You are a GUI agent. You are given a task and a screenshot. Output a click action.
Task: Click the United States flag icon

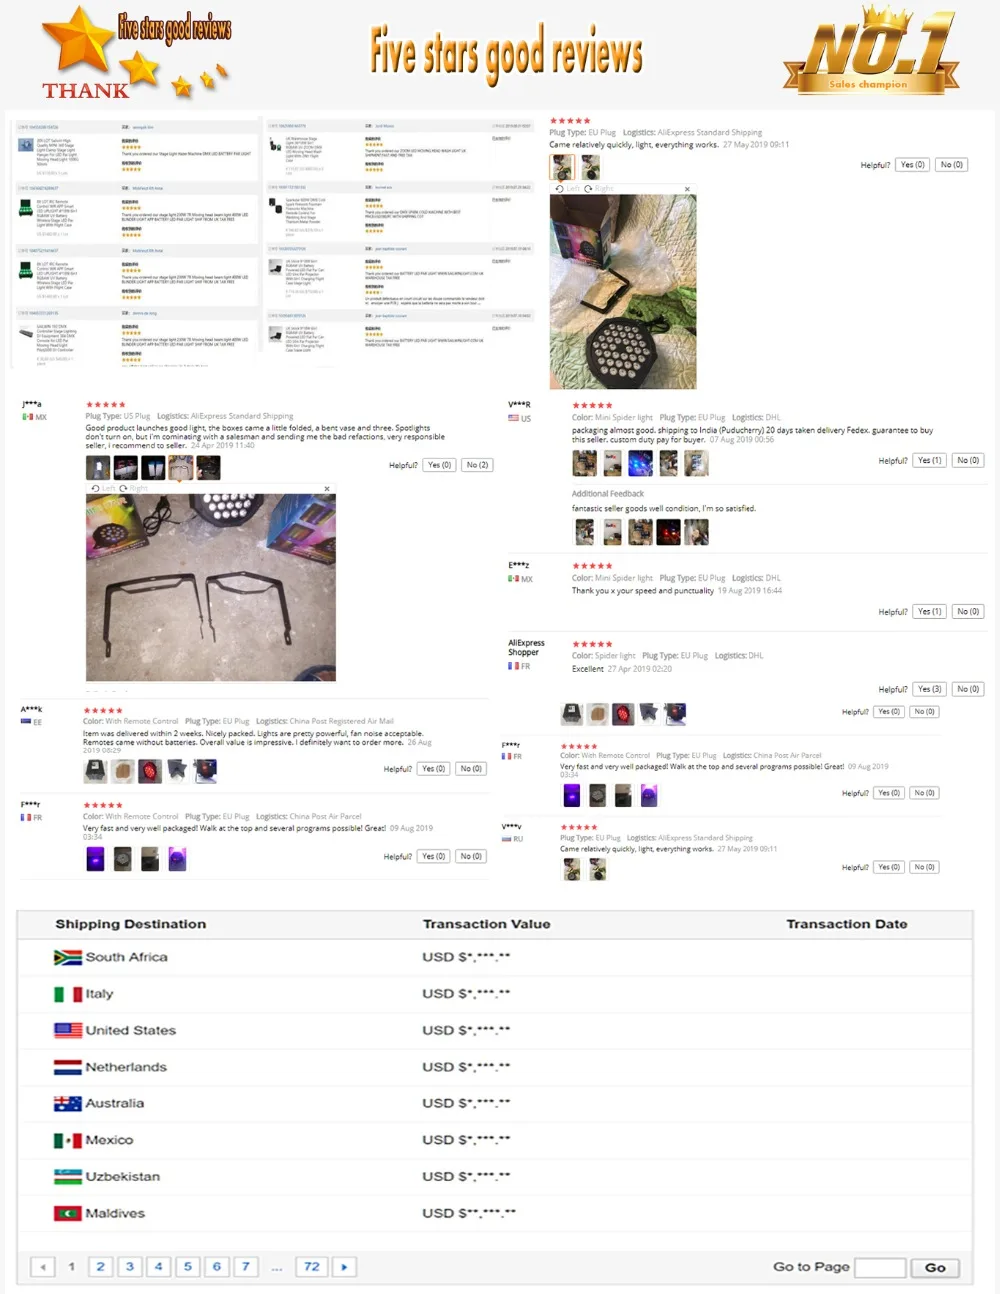coord(68,1031)
